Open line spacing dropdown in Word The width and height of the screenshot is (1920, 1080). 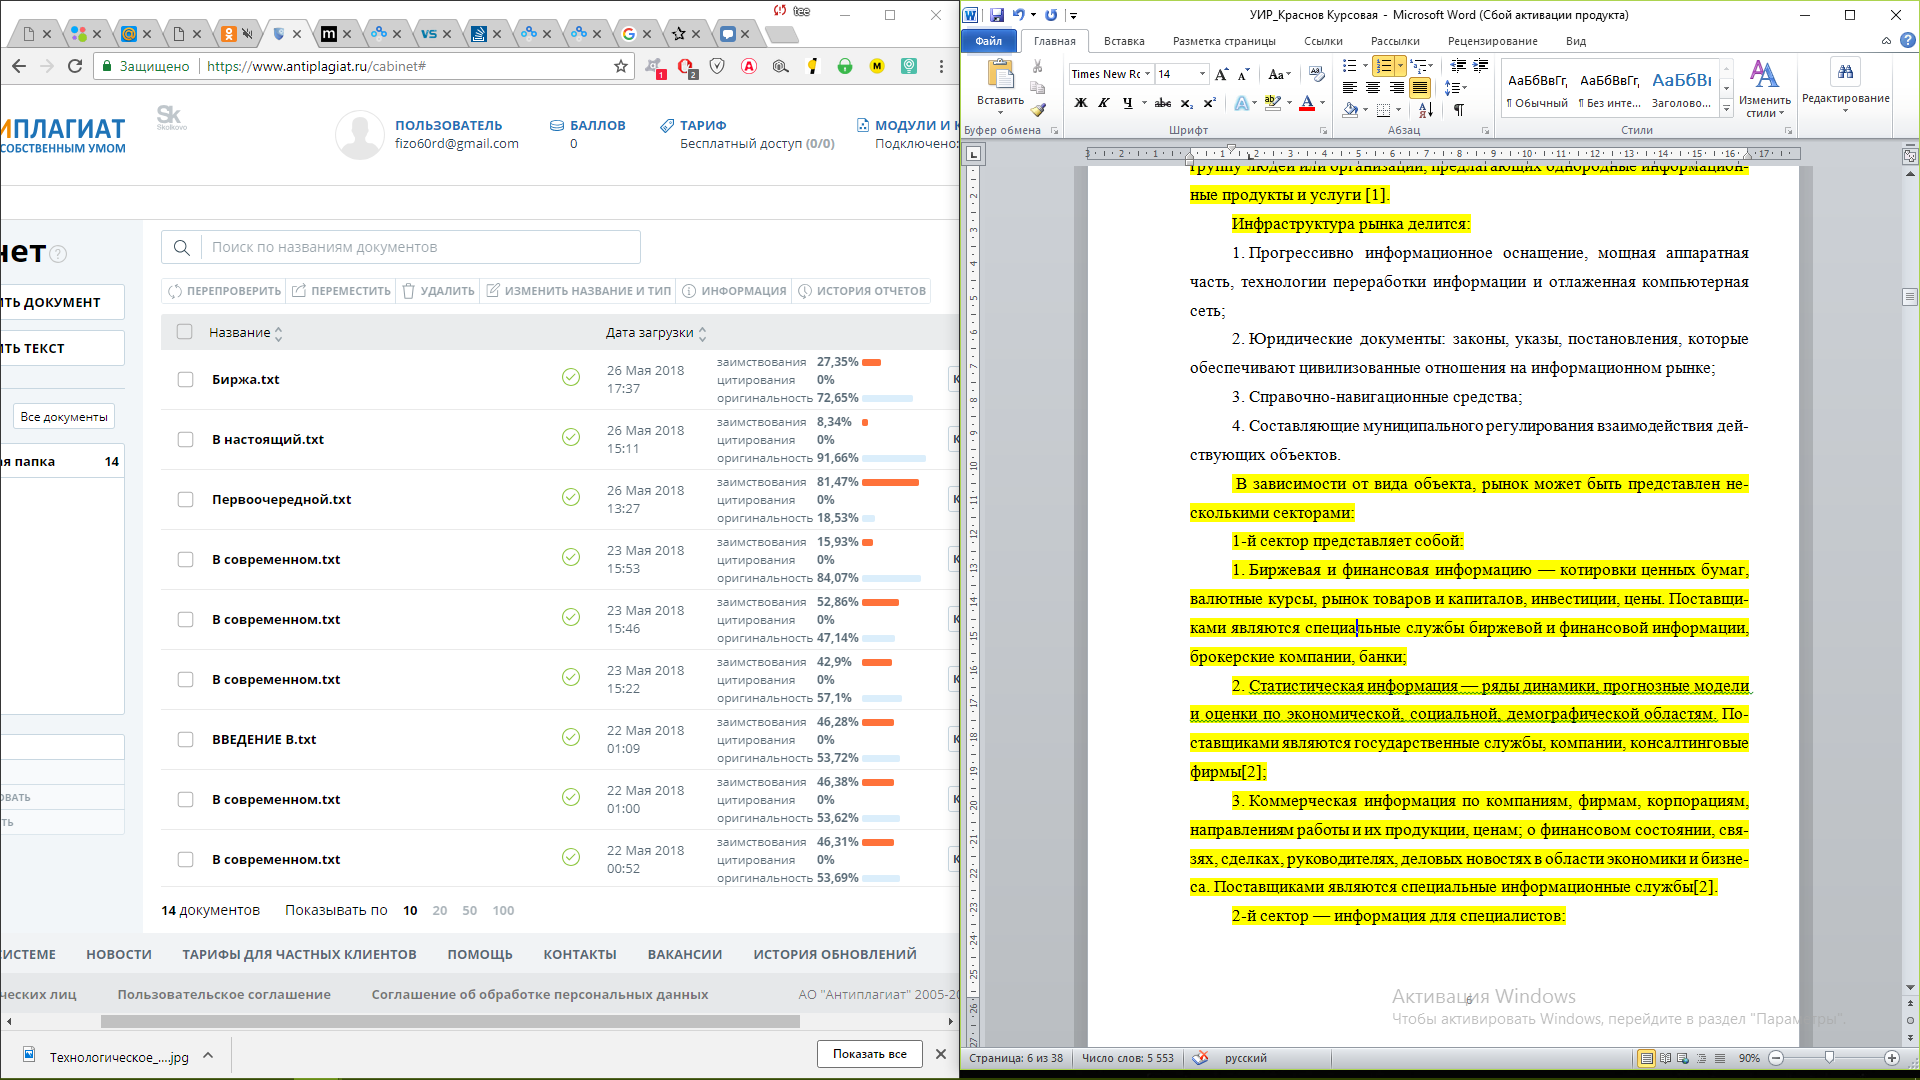click(x=1455, y=88)
